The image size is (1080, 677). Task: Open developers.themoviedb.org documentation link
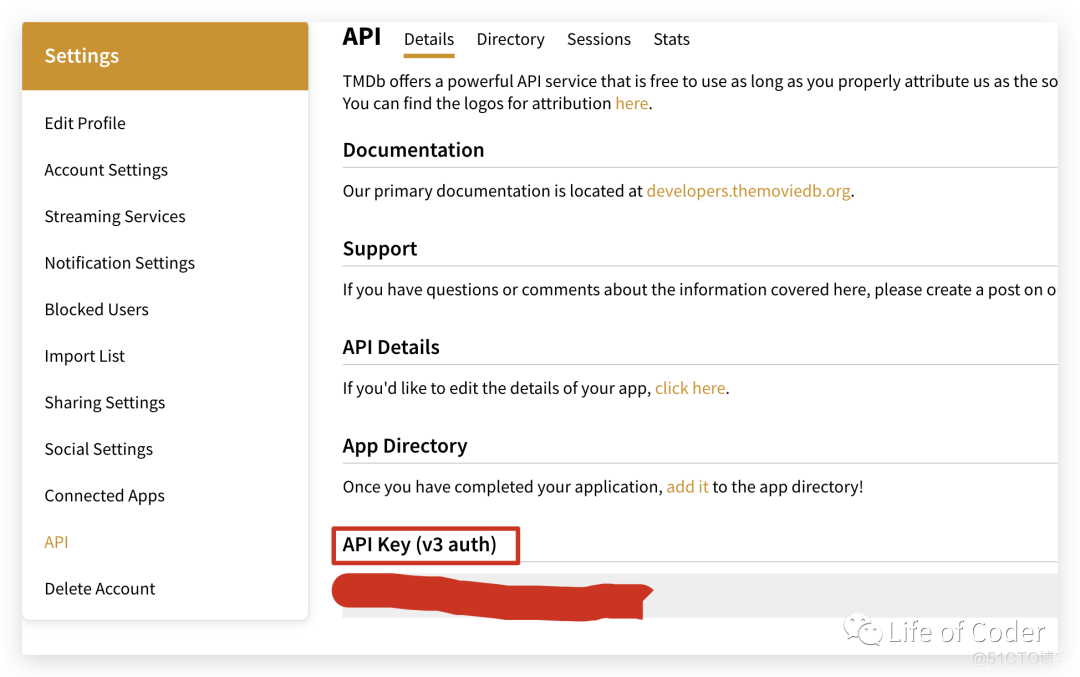748,191
